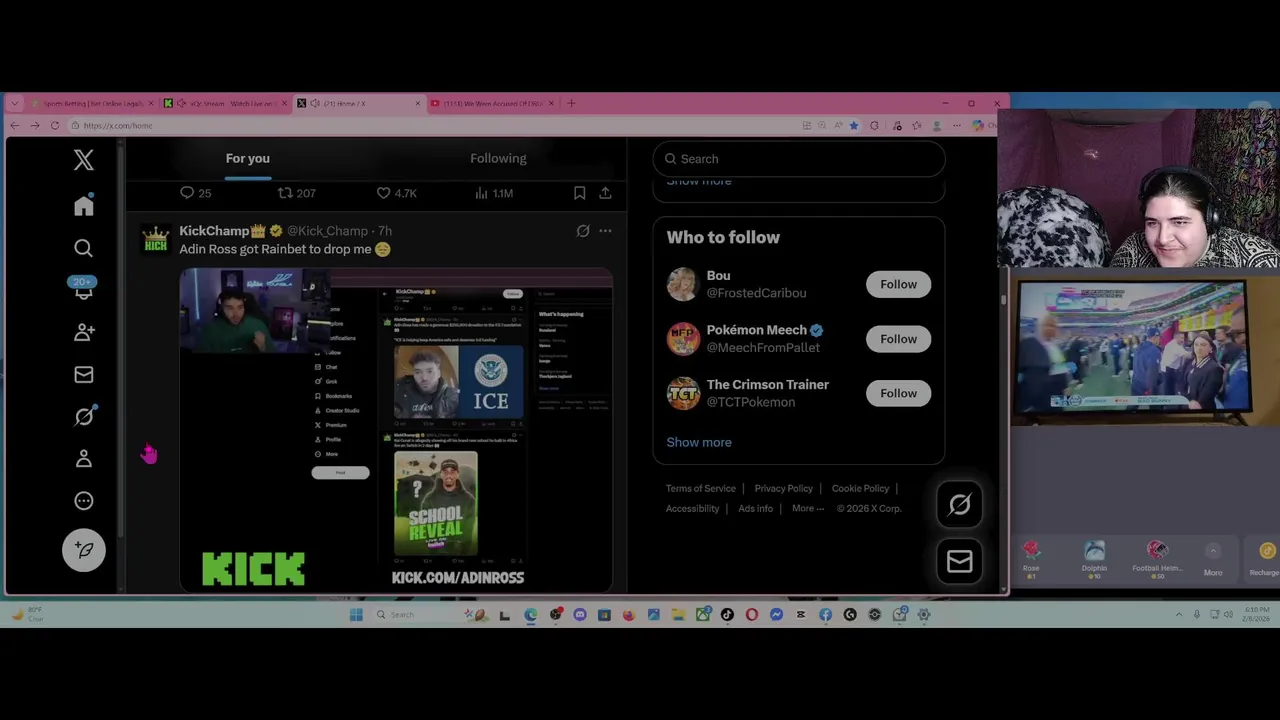Viewport: 1280px width, 720px height.
Task: Click KickChamp's profile avatar
Action: (x=155, y=240)
